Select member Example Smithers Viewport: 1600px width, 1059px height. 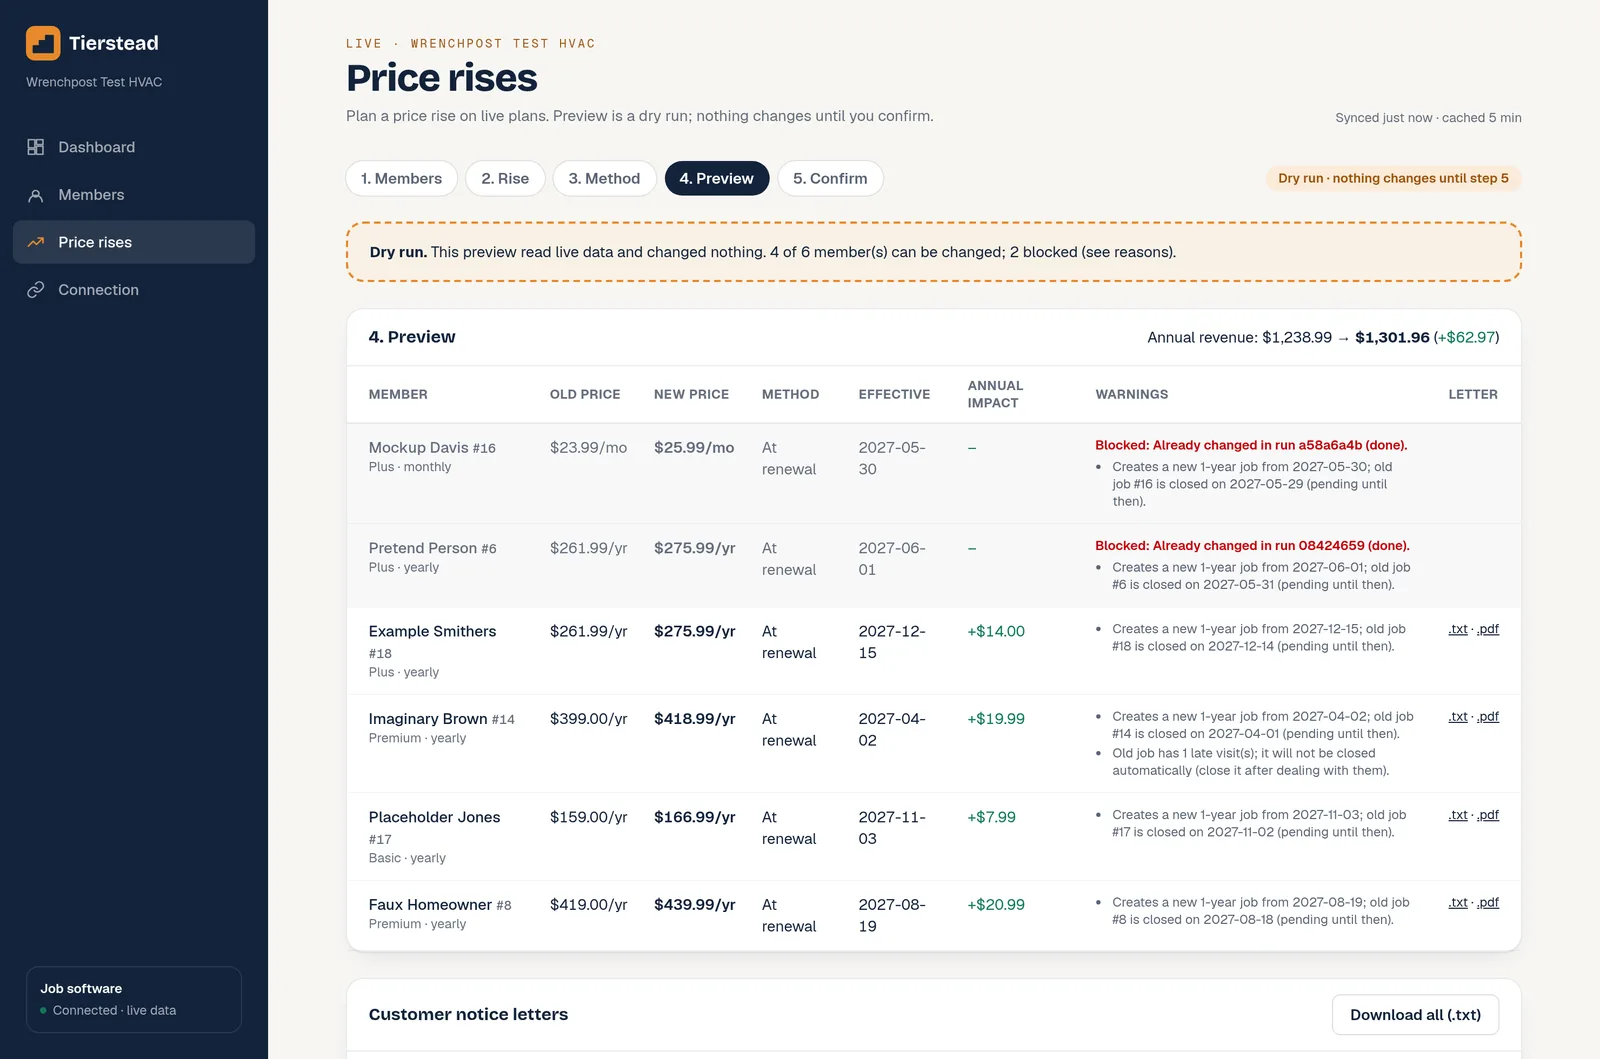432,631
